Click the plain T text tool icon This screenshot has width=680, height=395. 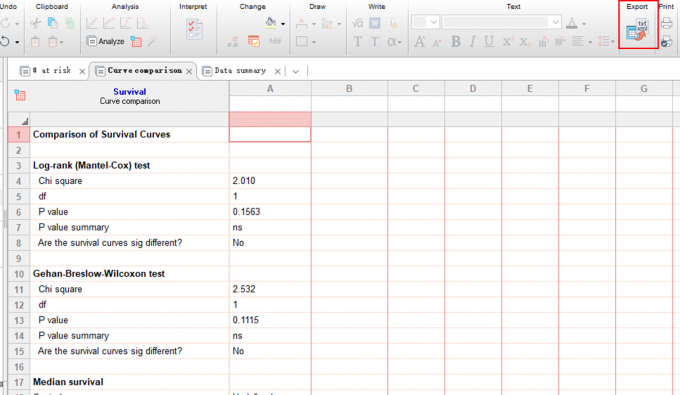pos(358,42)
